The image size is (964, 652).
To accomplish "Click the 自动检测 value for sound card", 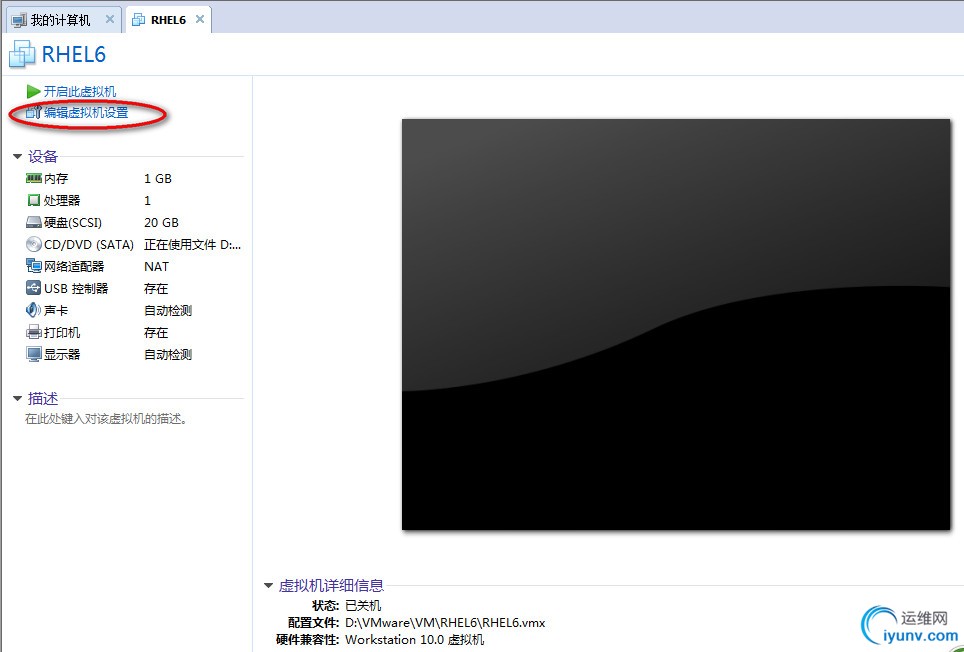I will tap(168, 310).
